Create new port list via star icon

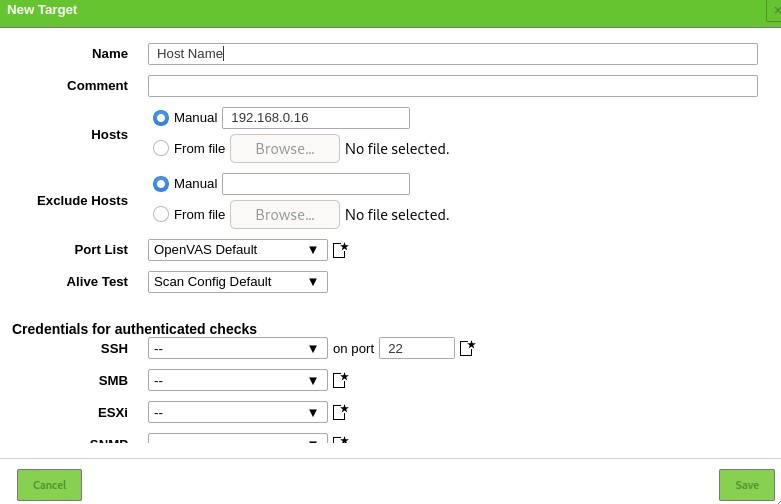[x=340, y=250]
